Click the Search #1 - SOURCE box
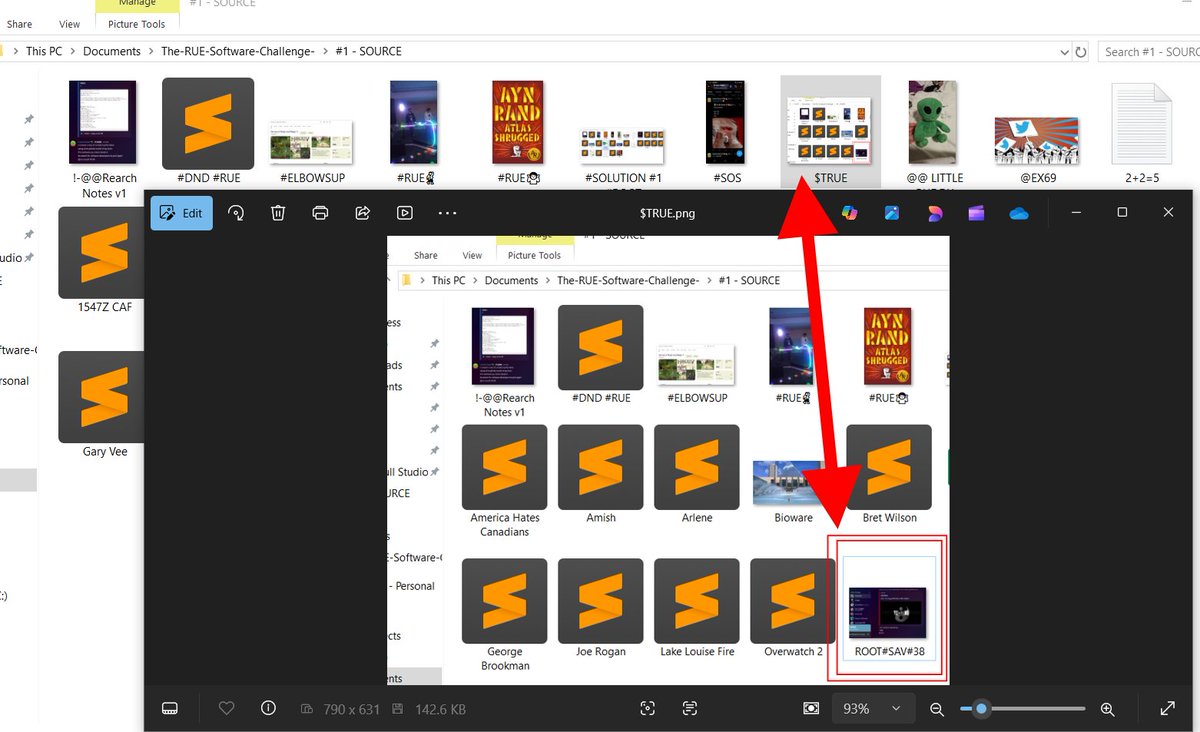Image resolution: width=1200 pixels, height=732 pixels. tap(1148, 52)
